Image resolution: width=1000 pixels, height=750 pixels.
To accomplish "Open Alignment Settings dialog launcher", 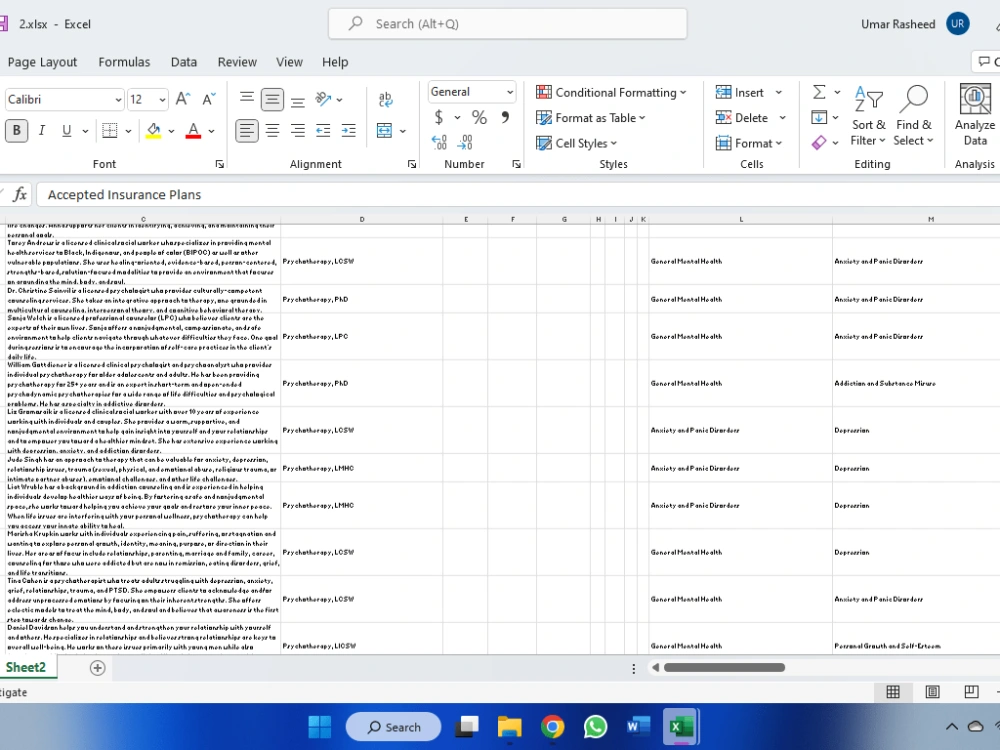I will [412, 165].
